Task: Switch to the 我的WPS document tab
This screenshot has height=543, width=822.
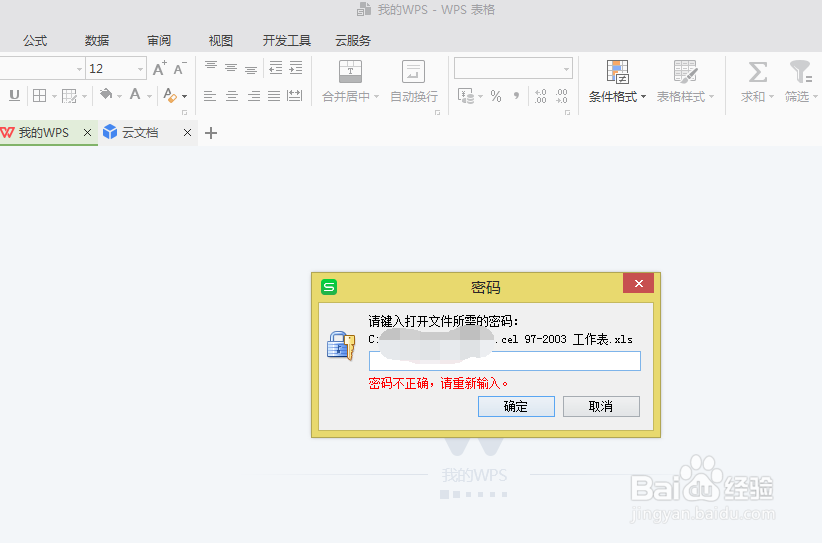Action: pos(44,133)
